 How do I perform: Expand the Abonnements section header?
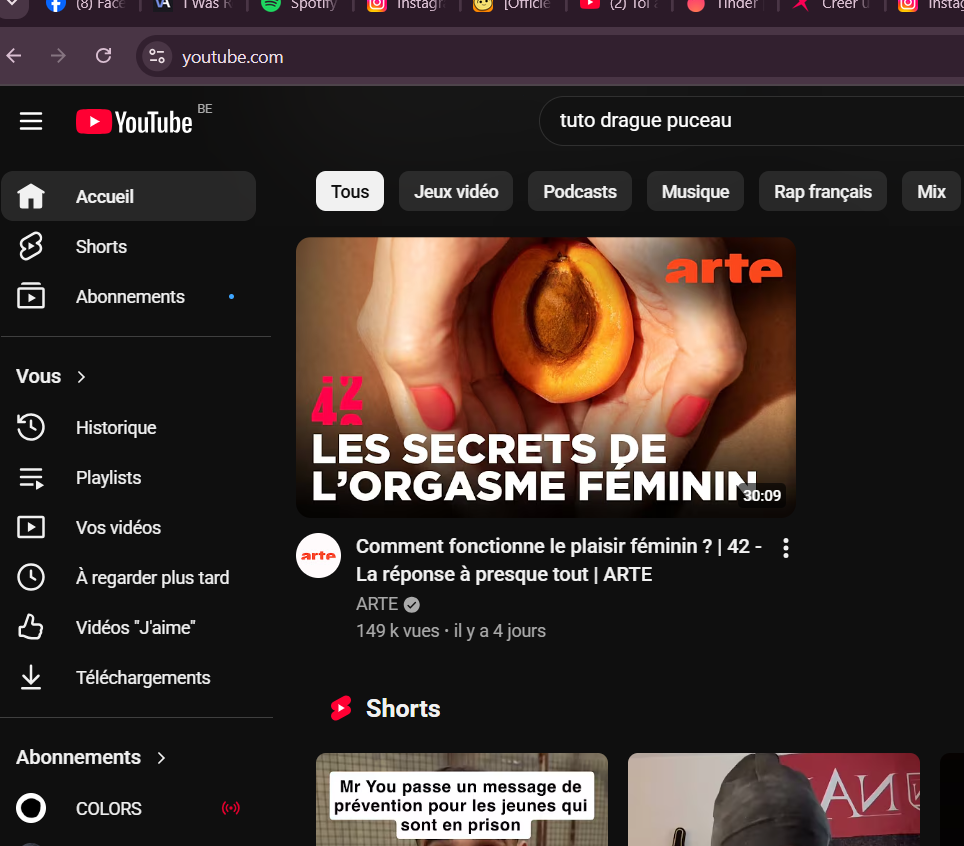91,758
